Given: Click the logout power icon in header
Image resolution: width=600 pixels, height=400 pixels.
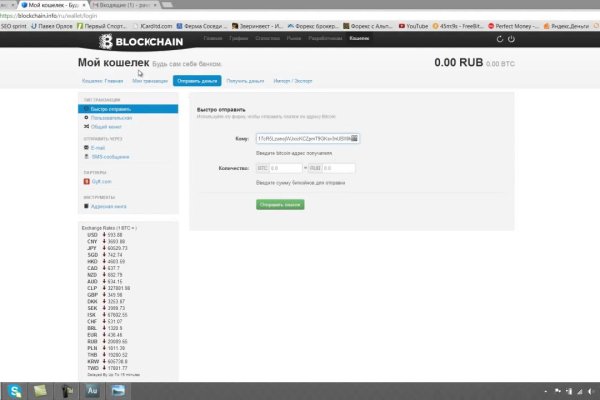Looking at the screenshot, I should click(x=512, y=39).
